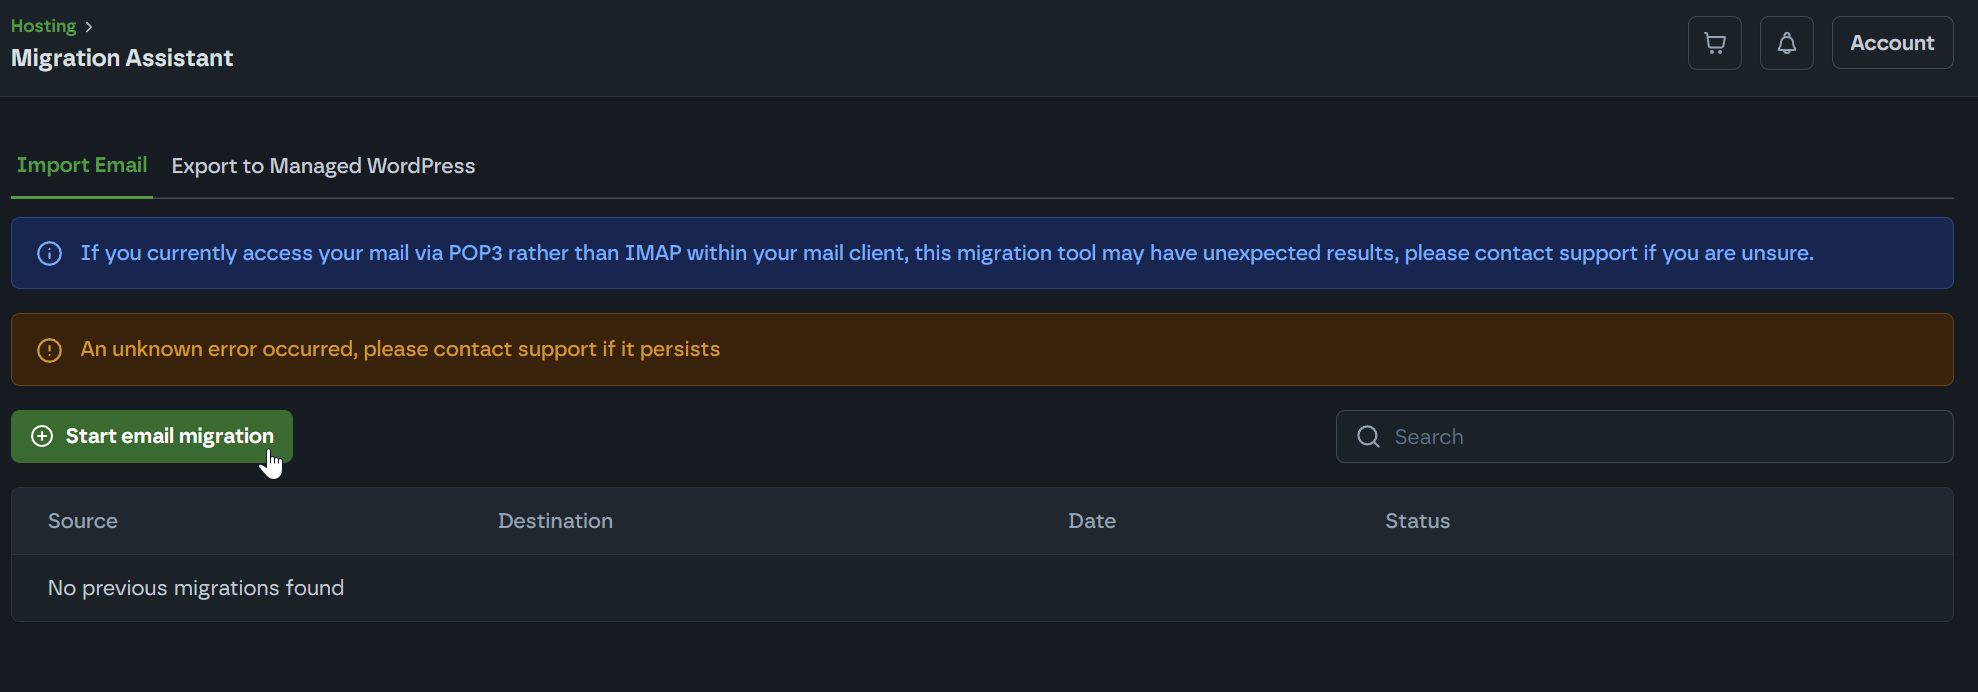This screenshot has height=692, width=1978.
Task: Switch to Export to Managed WordPress tab
Action: click(x=323, y=166)
